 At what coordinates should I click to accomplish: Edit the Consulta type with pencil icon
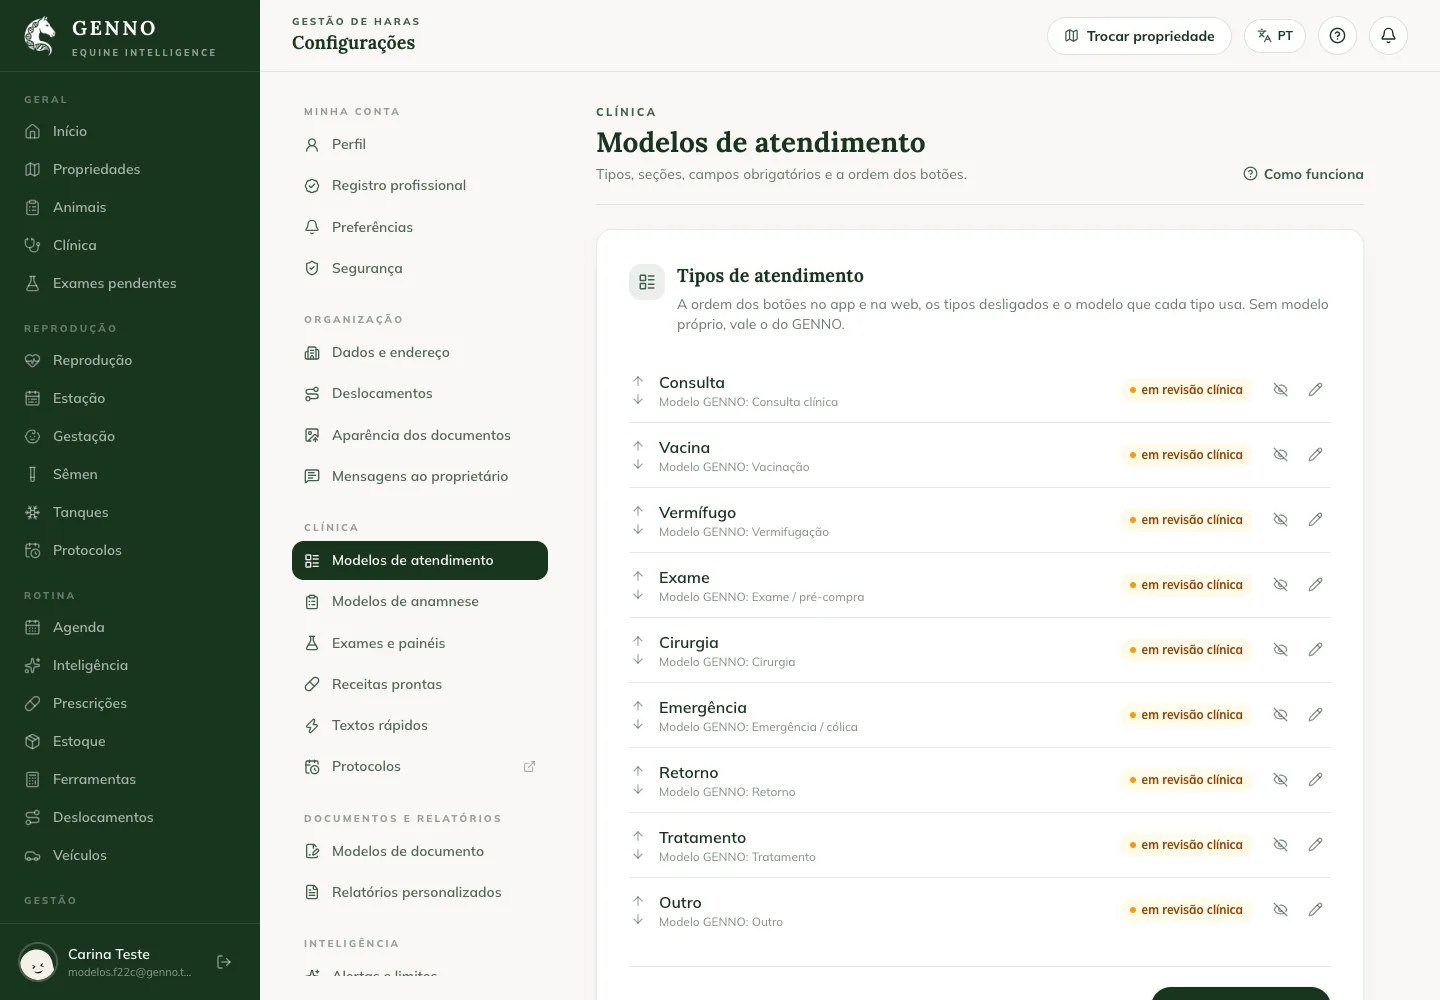pos(1315,390)
